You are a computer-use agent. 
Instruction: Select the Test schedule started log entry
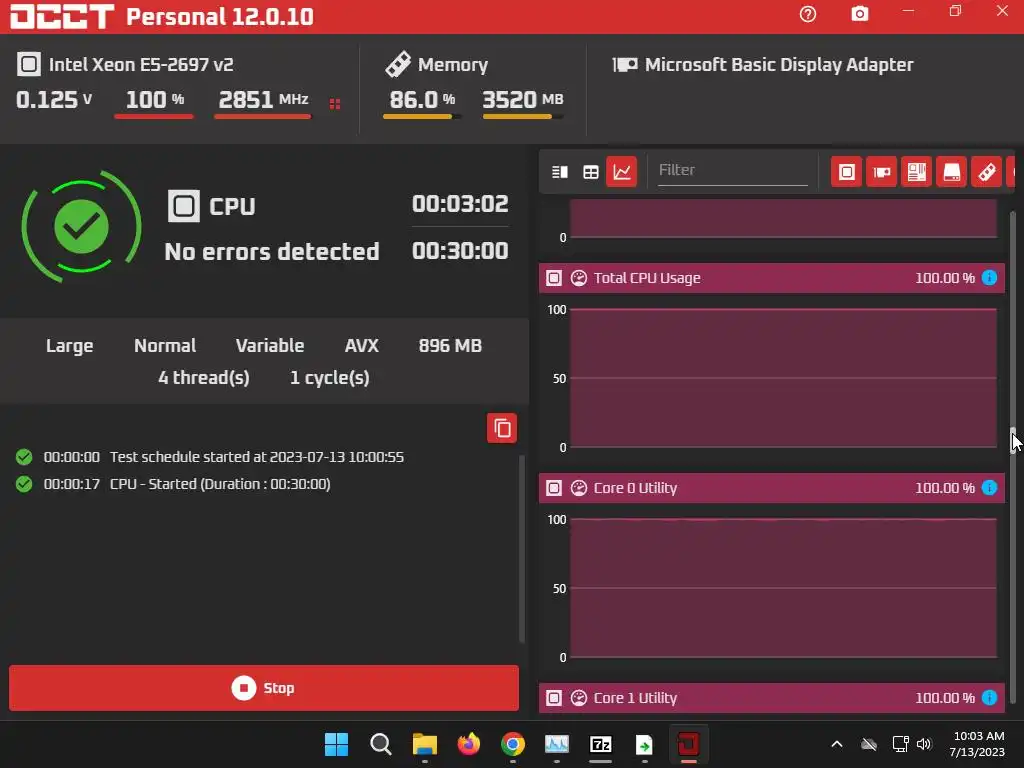tap(210, 456)
